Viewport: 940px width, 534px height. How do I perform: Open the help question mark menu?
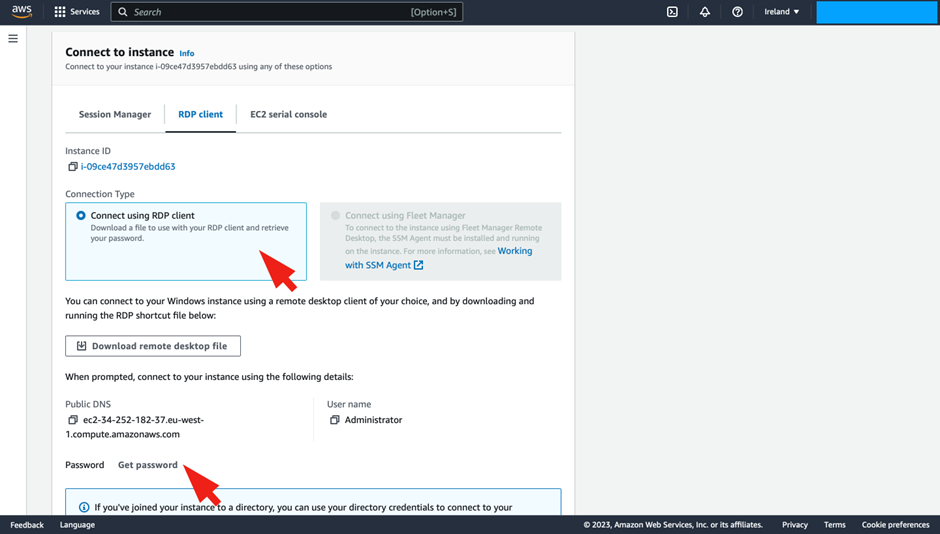737,12
